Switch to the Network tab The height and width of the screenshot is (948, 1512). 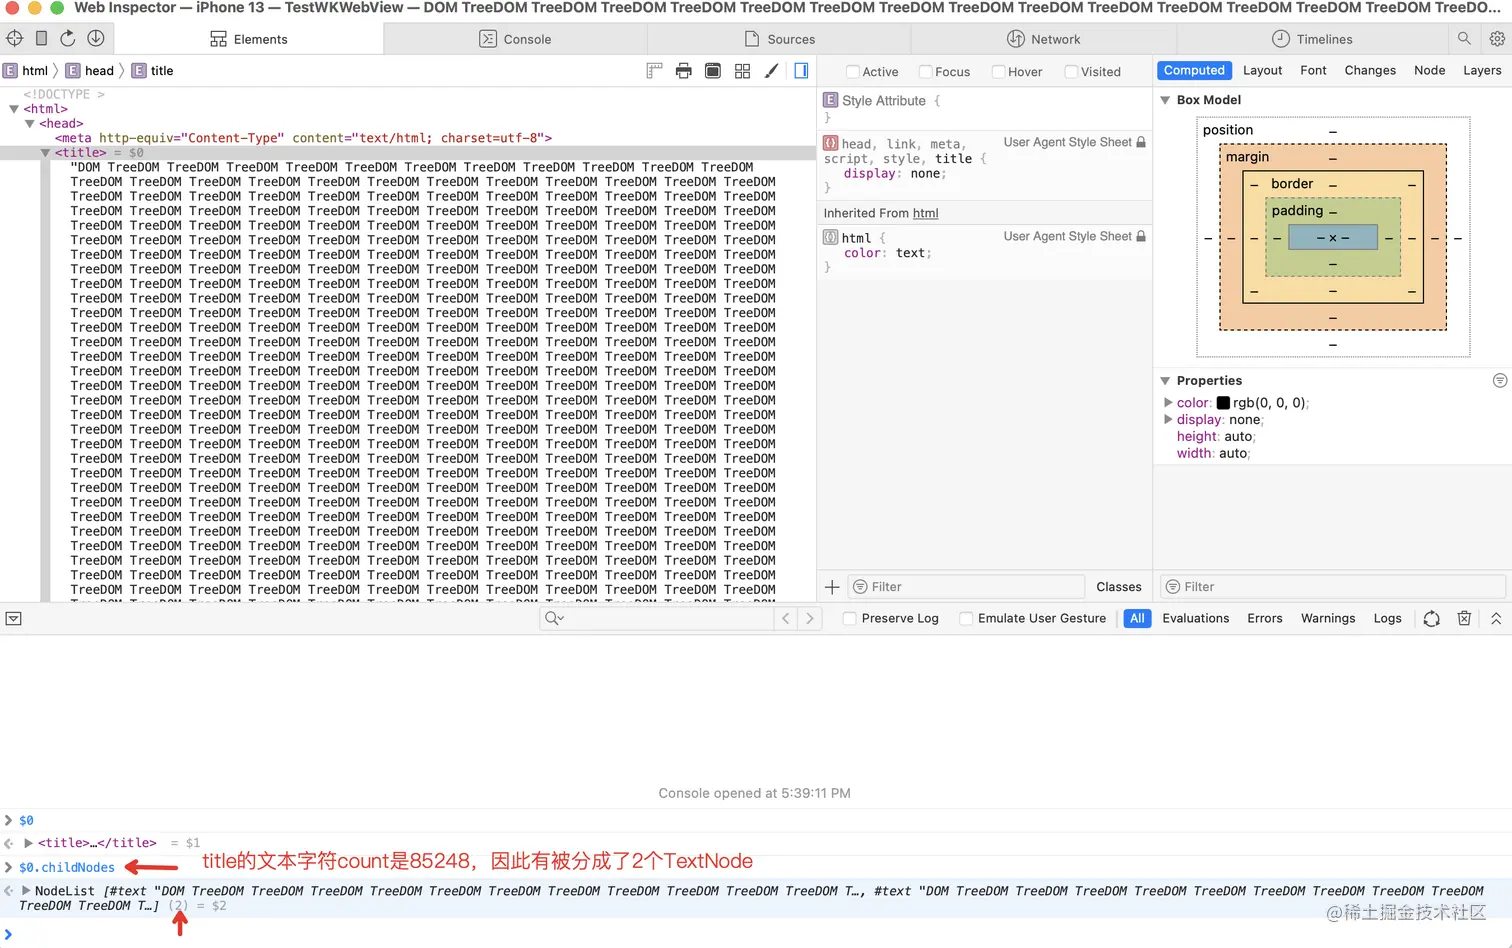coord(1044,39)
